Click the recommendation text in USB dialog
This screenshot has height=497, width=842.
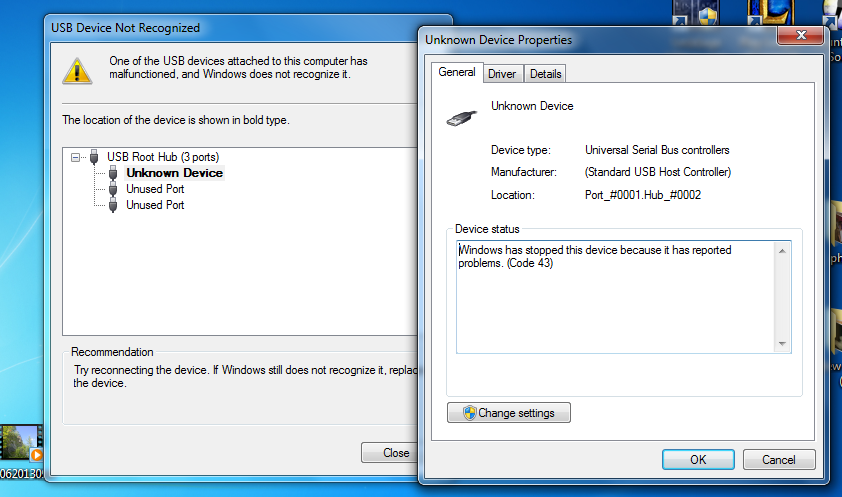(245, 376)
